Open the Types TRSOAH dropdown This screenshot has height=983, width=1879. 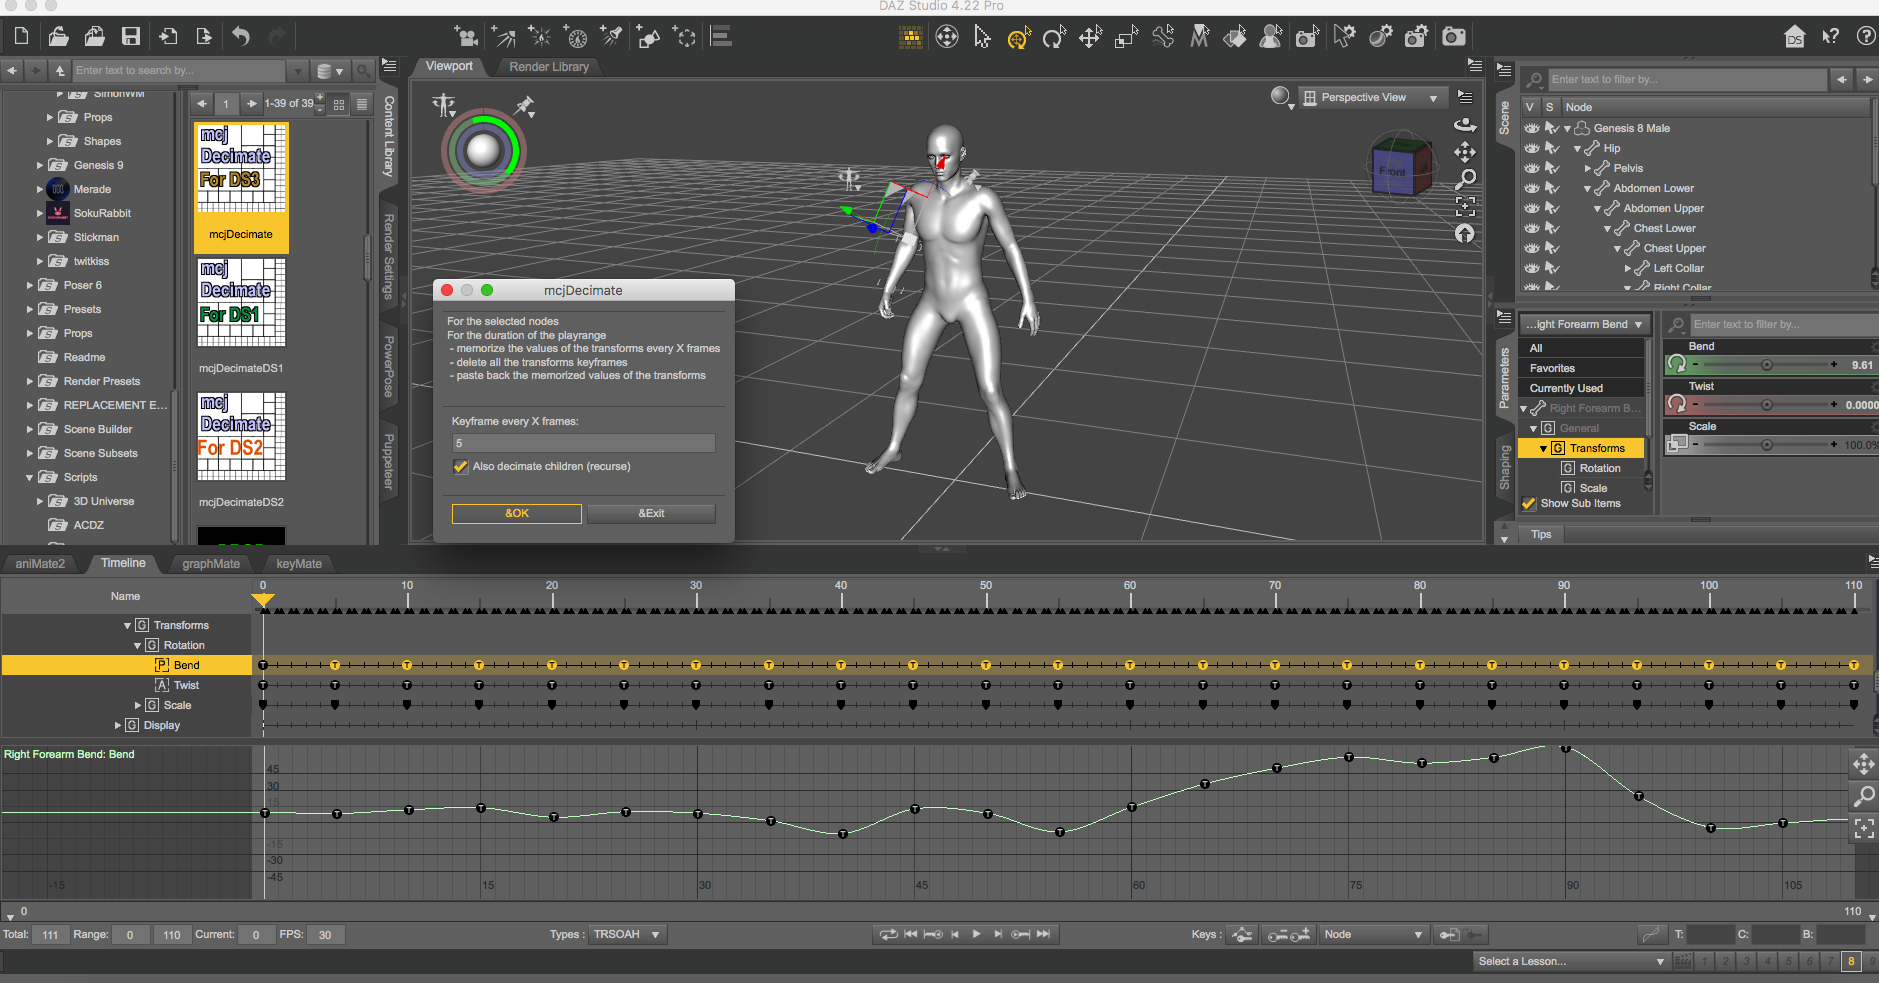pos(626,935)
